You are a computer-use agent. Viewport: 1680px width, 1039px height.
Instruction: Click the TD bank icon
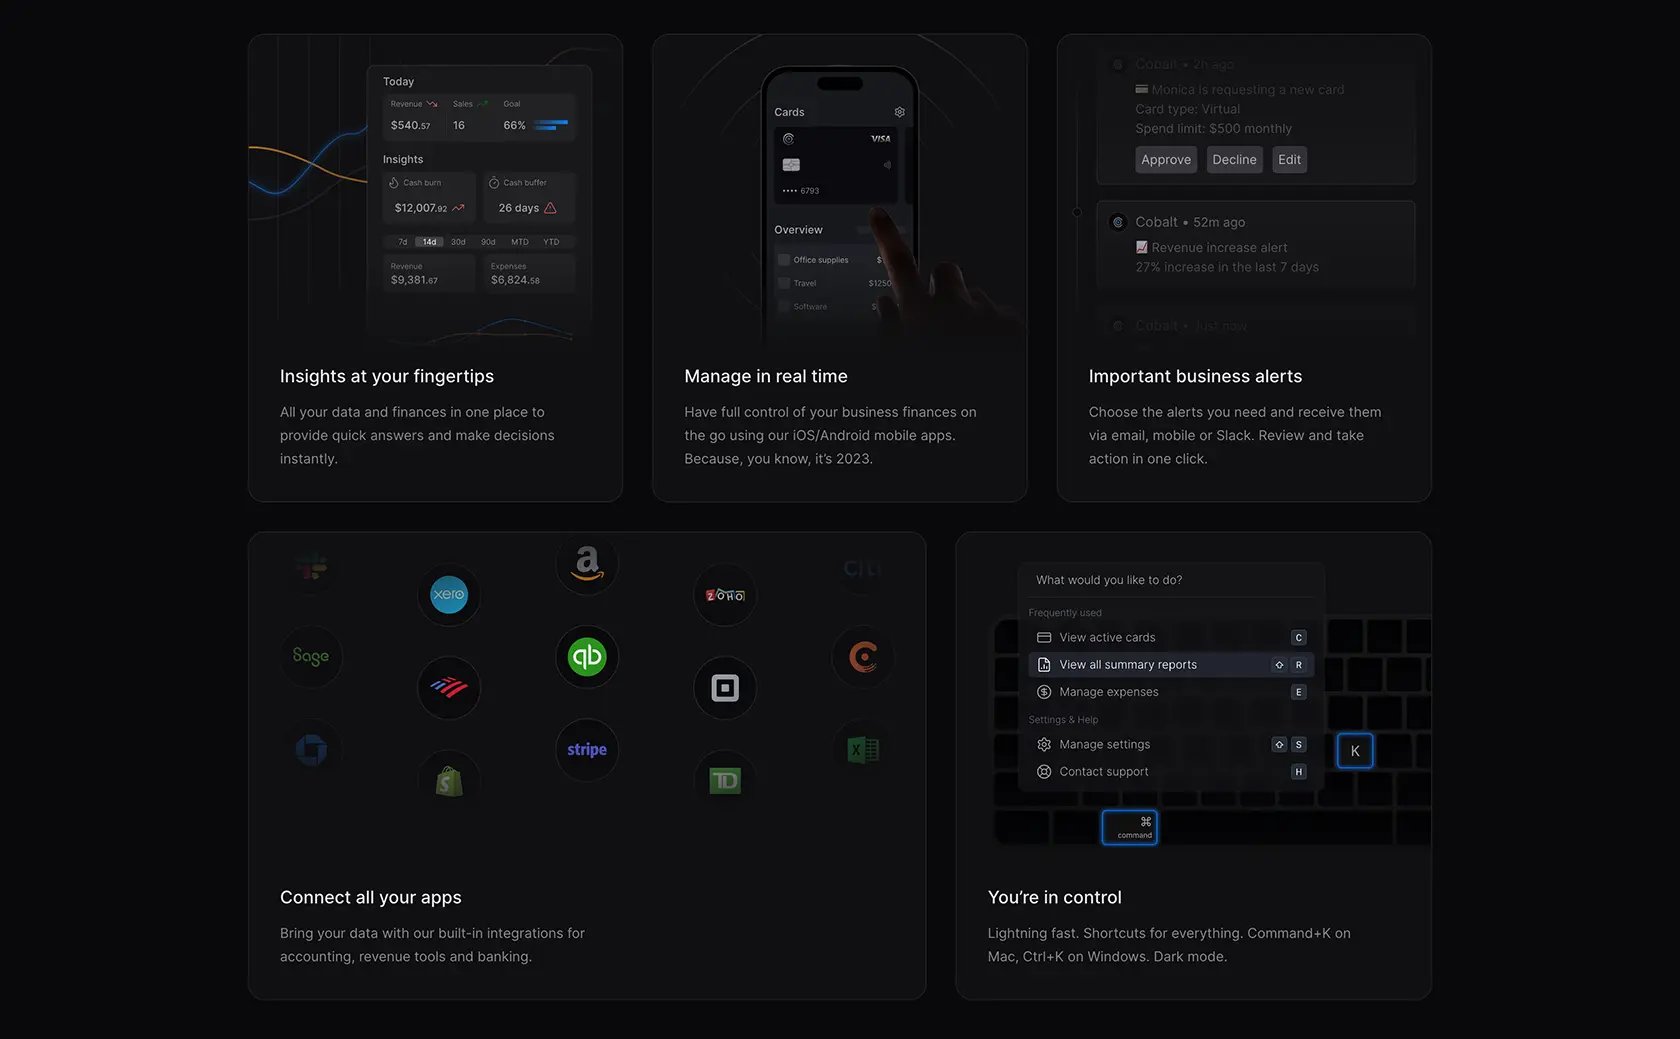725,780
